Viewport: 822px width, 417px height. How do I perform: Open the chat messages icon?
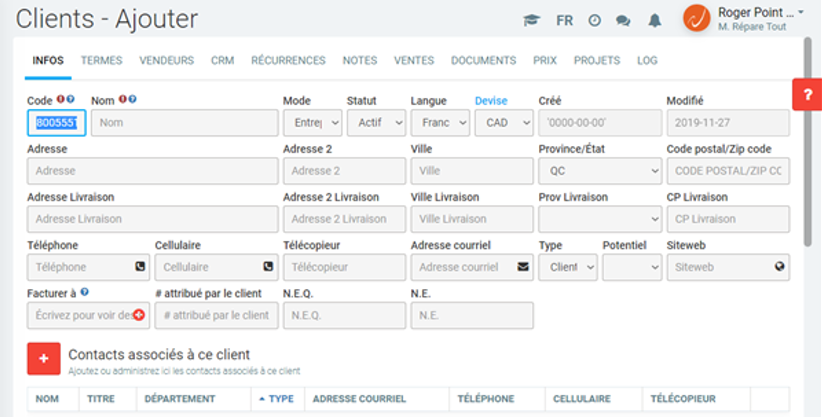(x=623, y=20)
